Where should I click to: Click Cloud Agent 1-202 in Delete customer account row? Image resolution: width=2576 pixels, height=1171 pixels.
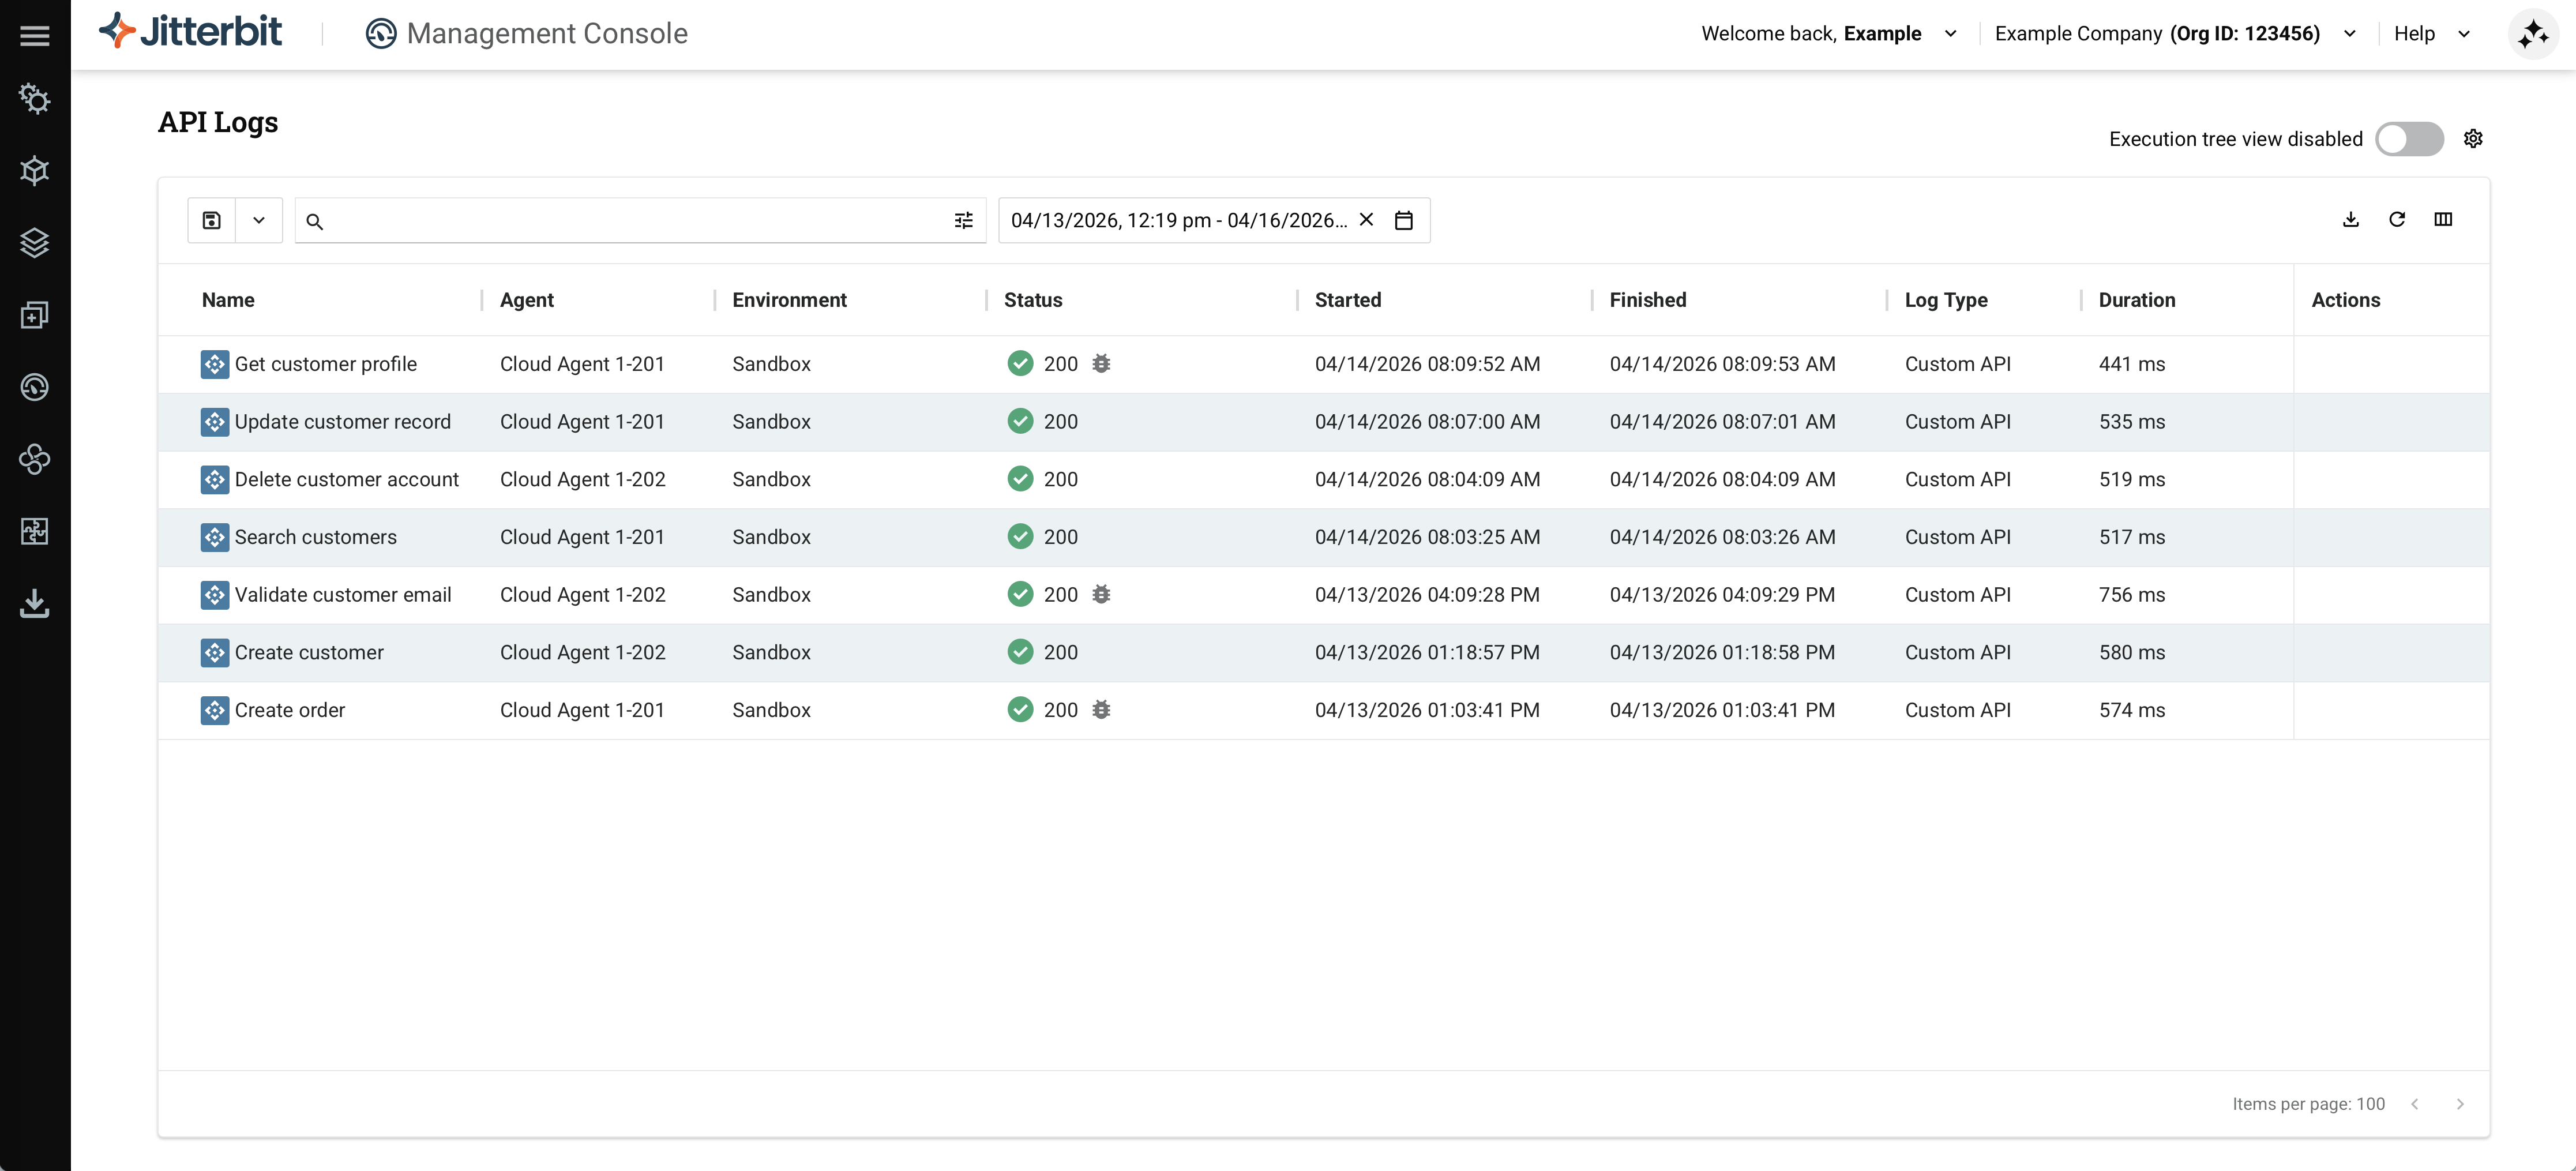coord(582,479)
